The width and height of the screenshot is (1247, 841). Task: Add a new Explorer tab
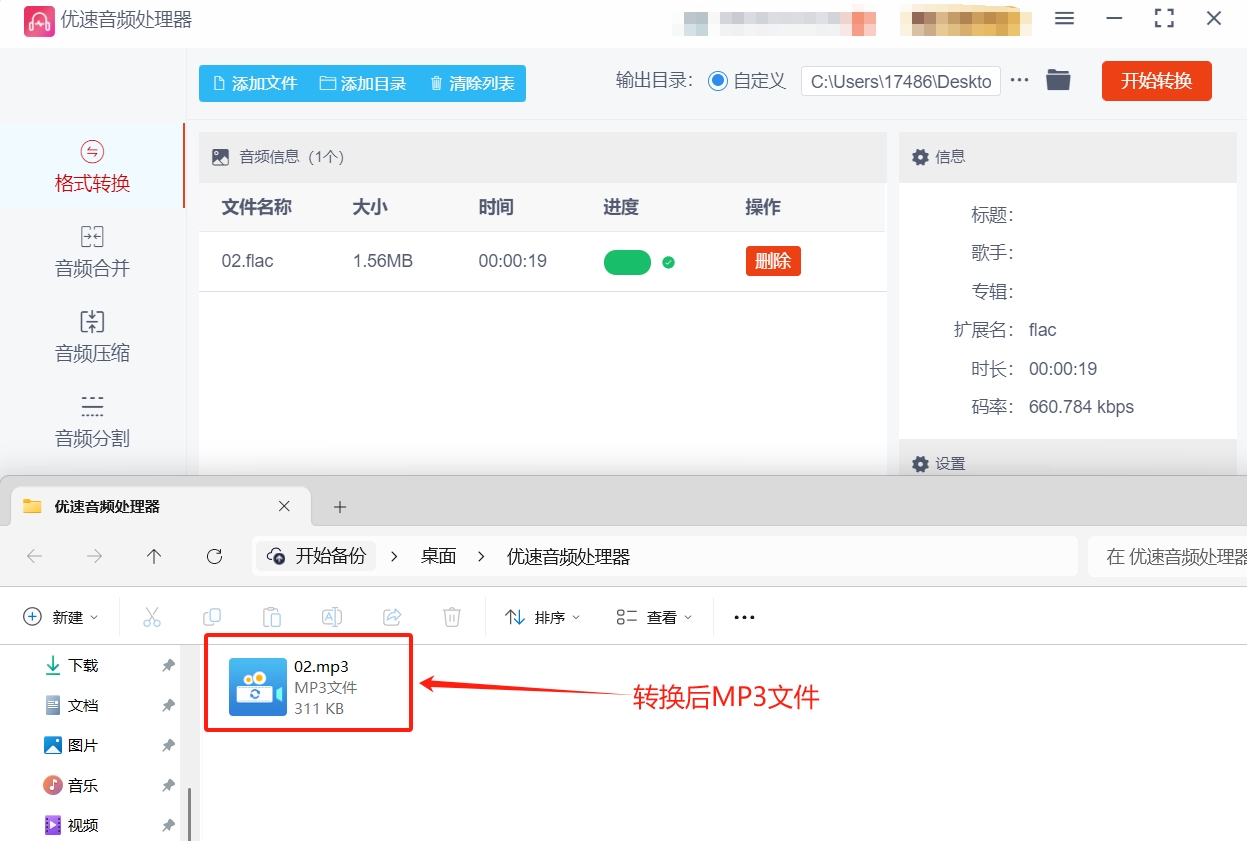(340, 507)
